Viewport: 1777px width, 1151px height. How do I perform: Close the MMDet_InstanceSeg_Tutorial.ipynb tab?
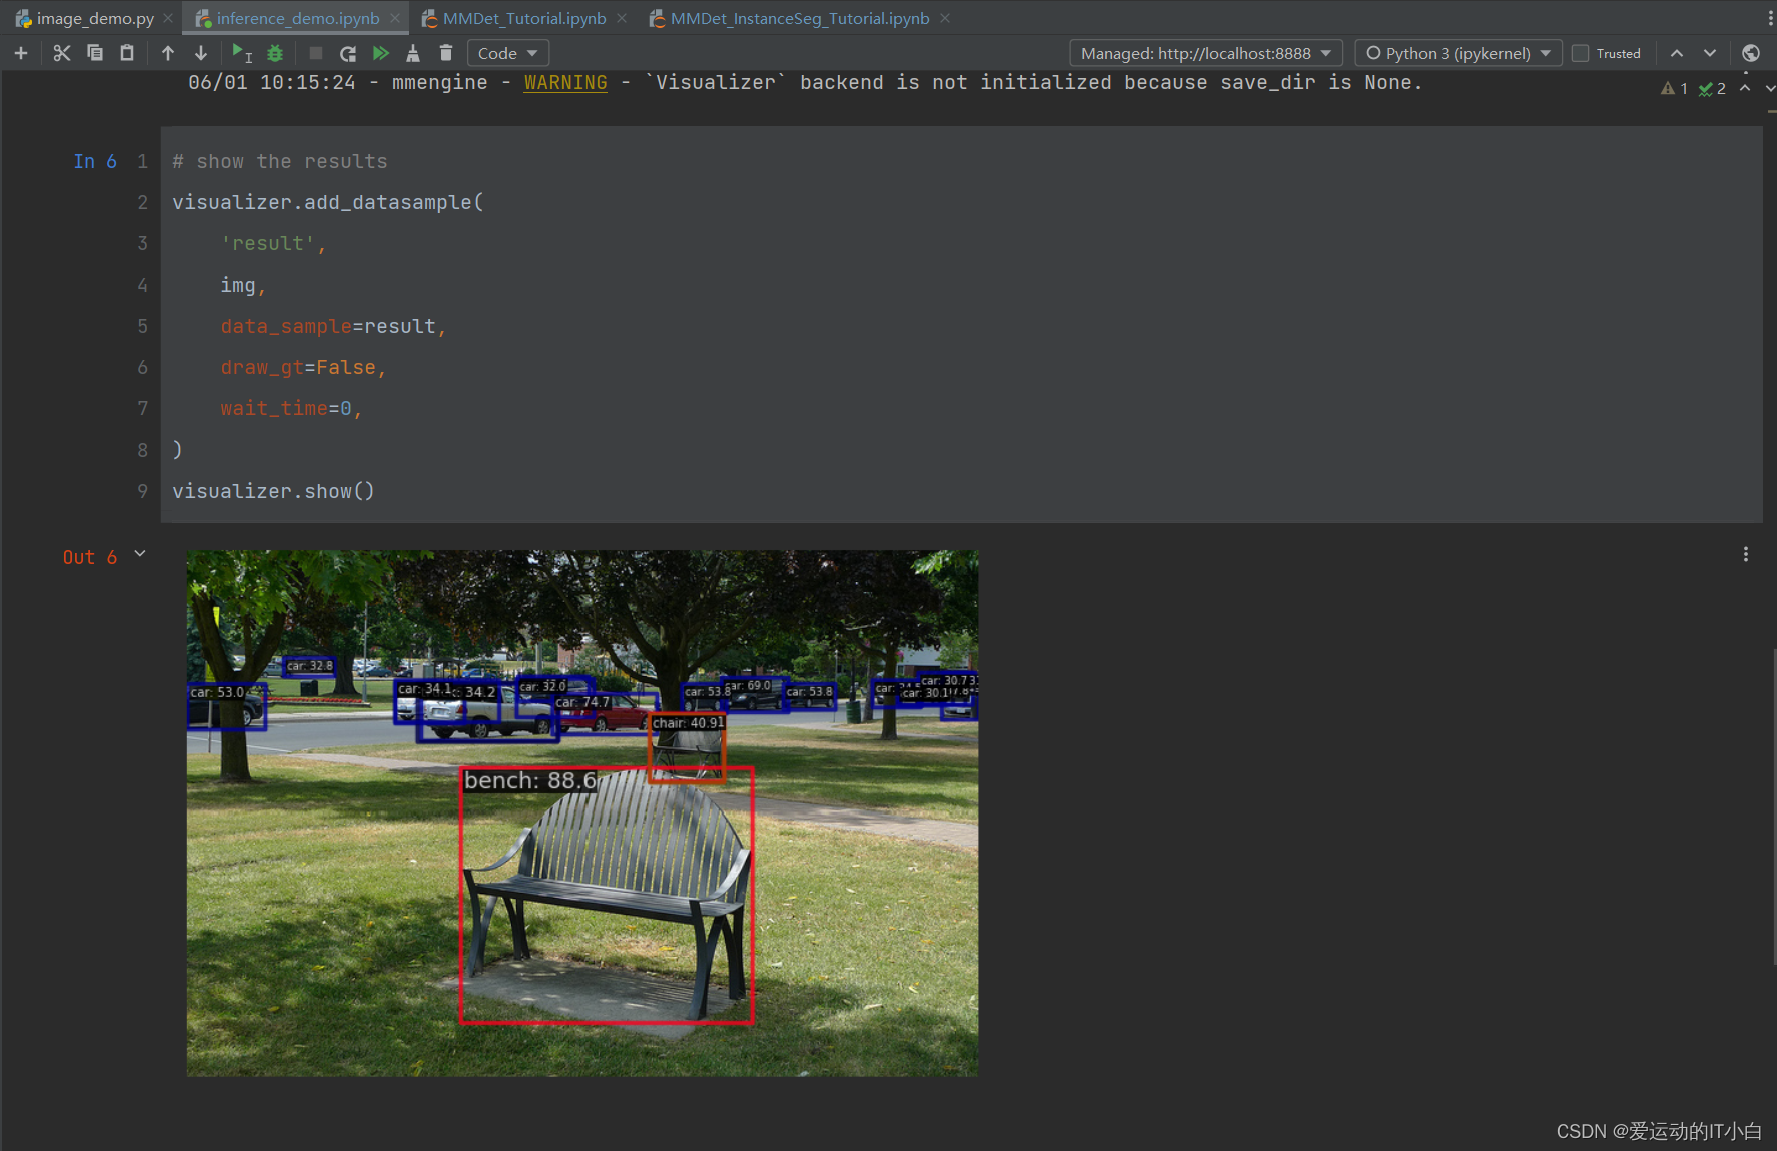click(944, 18)
